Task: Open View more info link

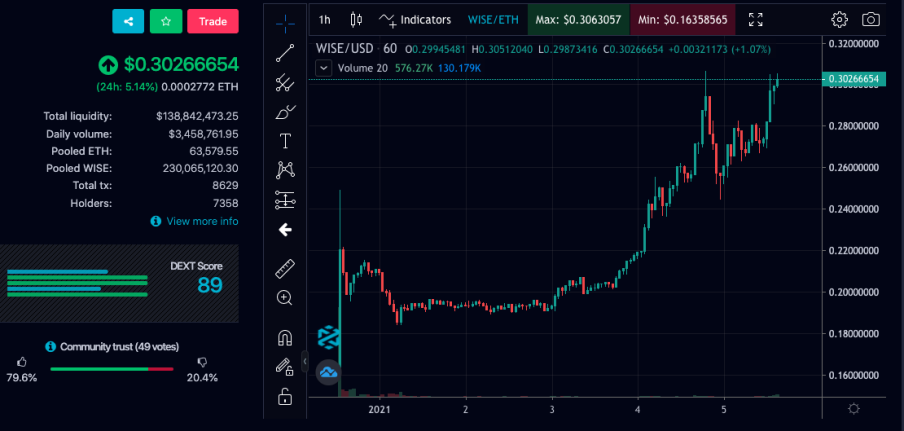Action: [x=202, y=221]
